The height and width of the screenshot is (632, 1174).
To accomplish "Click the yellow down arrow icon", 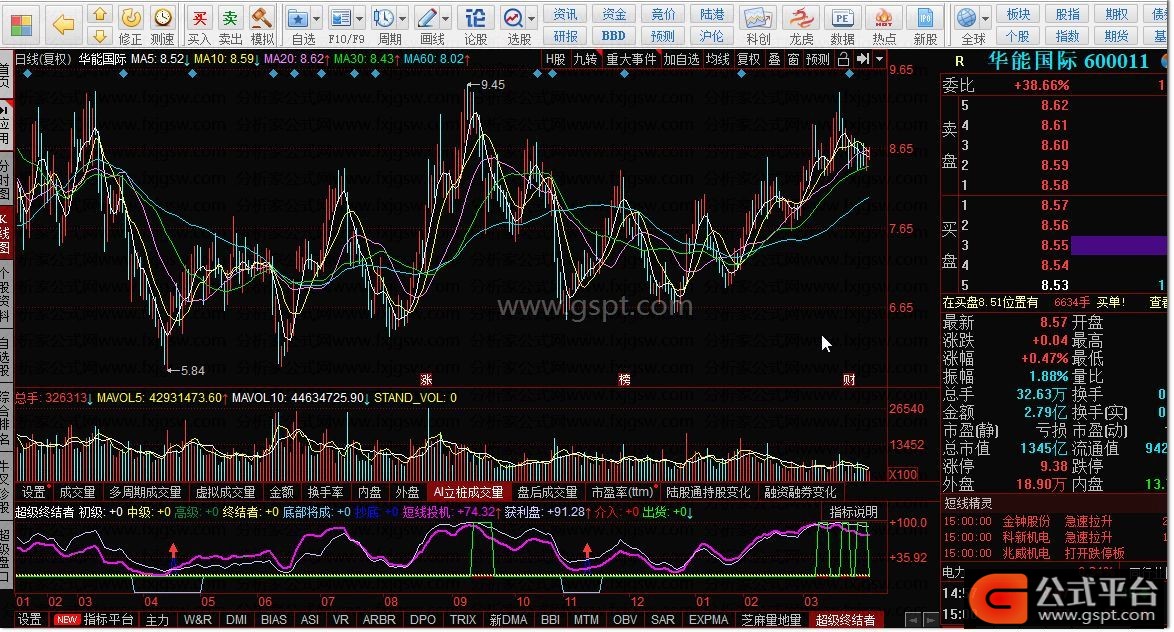I will (100, 36).
